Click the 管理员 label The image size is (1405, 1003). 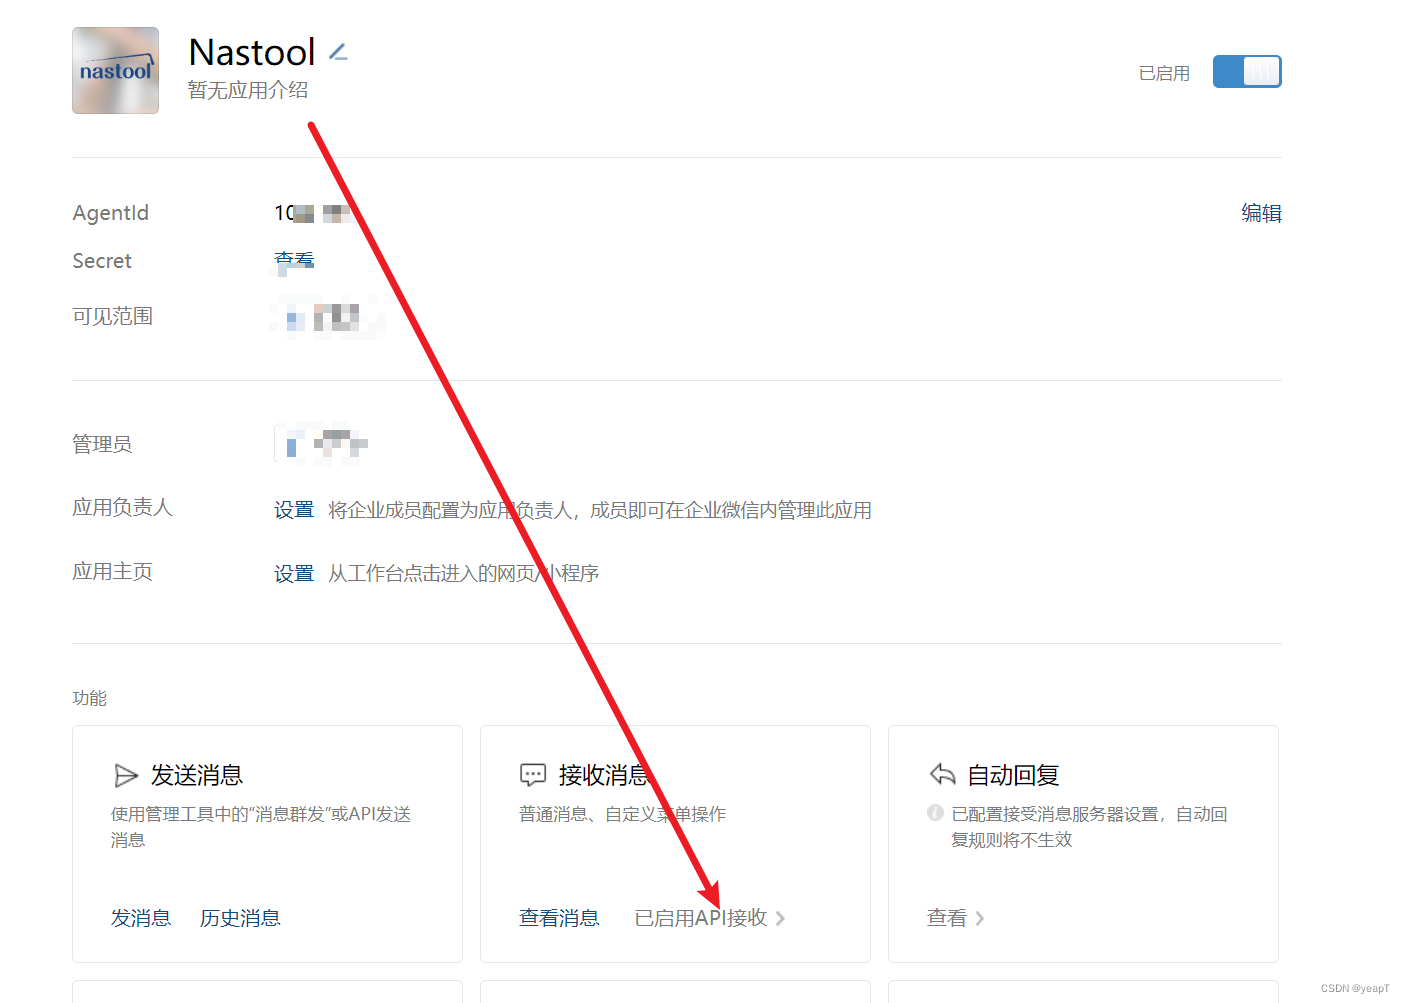pyautogui.click(x=102, y=444)
